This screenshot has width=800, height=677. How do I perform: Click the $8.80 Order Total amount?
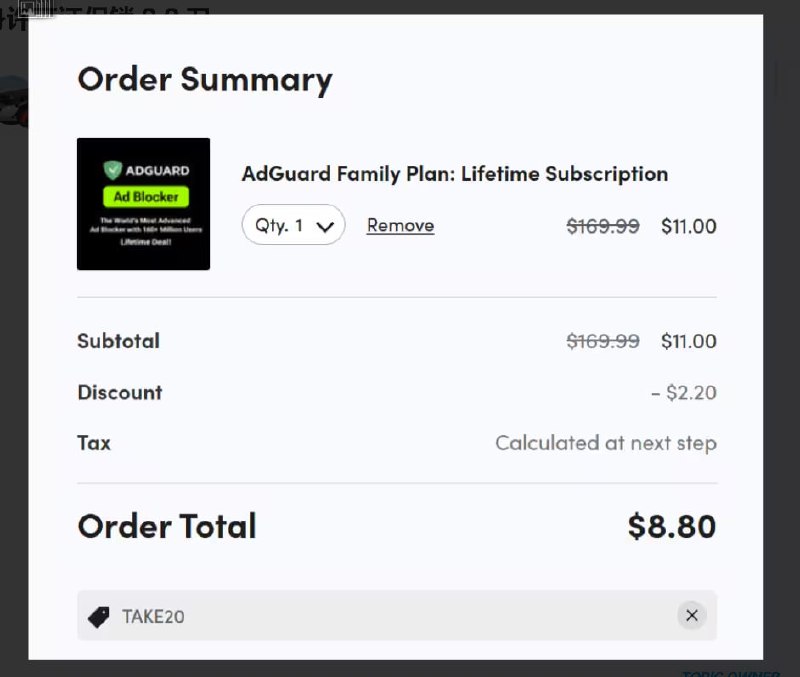[671, 526]
